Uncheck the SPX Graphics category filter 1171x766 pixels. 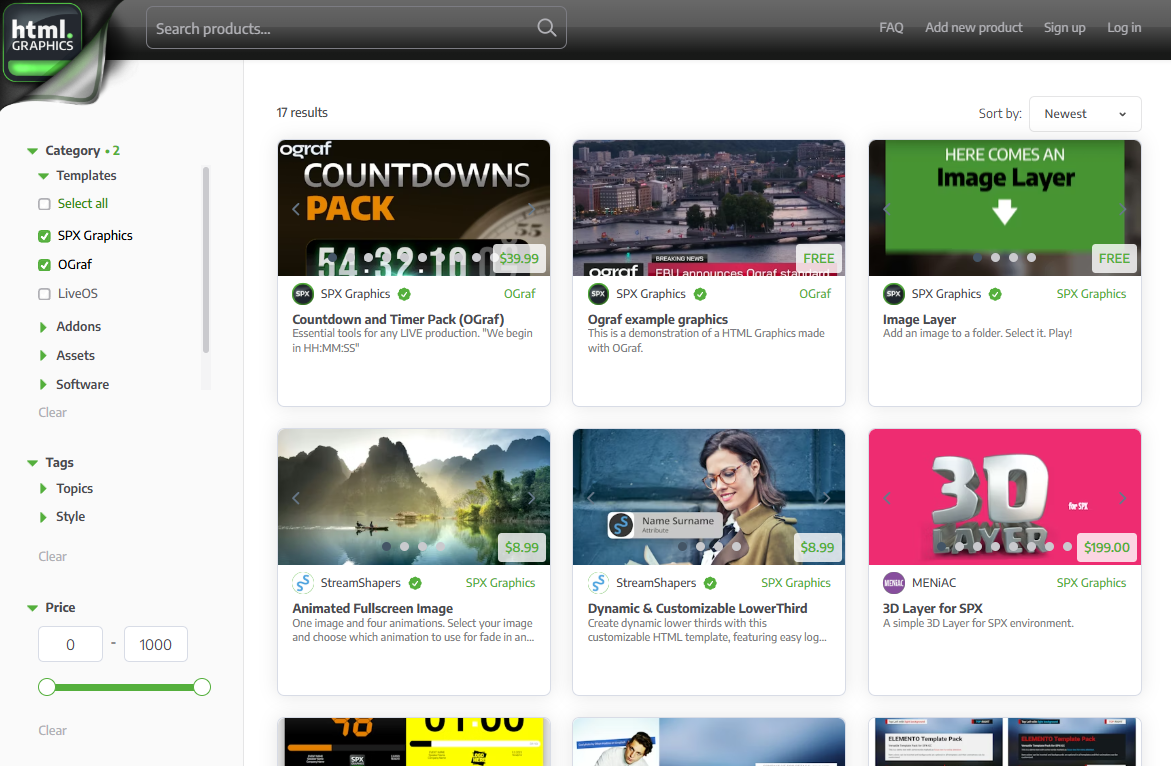coord(44,235)
